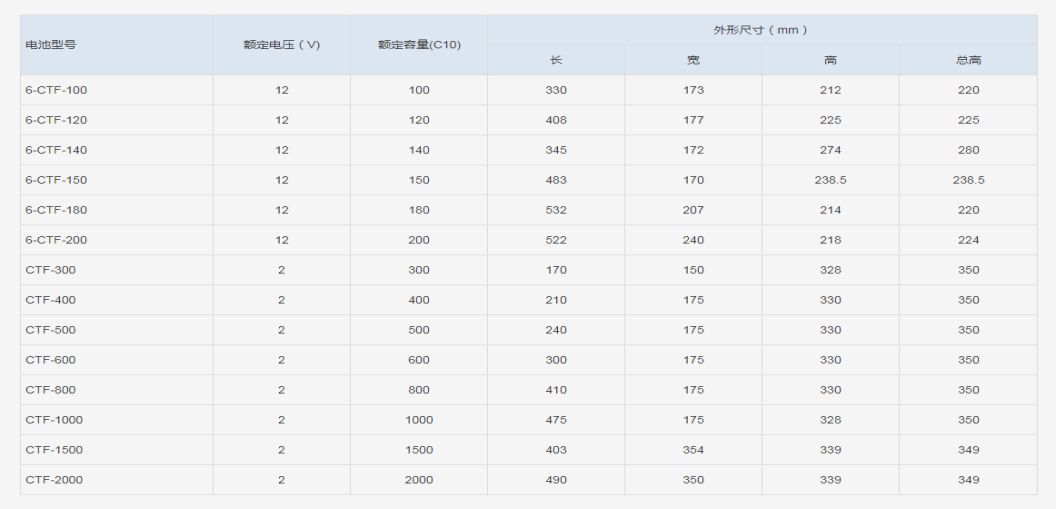
Task: Select width 150 in CTF-300 row
Action: pyautogui.click(x=693, y=270)
